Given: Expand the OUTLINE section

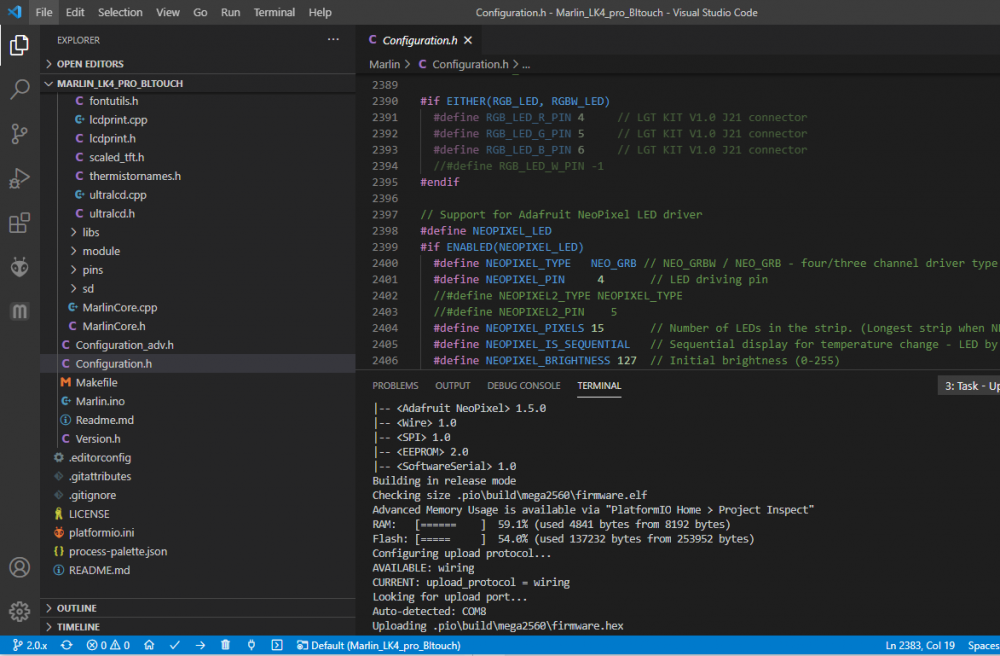Looking at the screenshot, I should coord(76,608).
